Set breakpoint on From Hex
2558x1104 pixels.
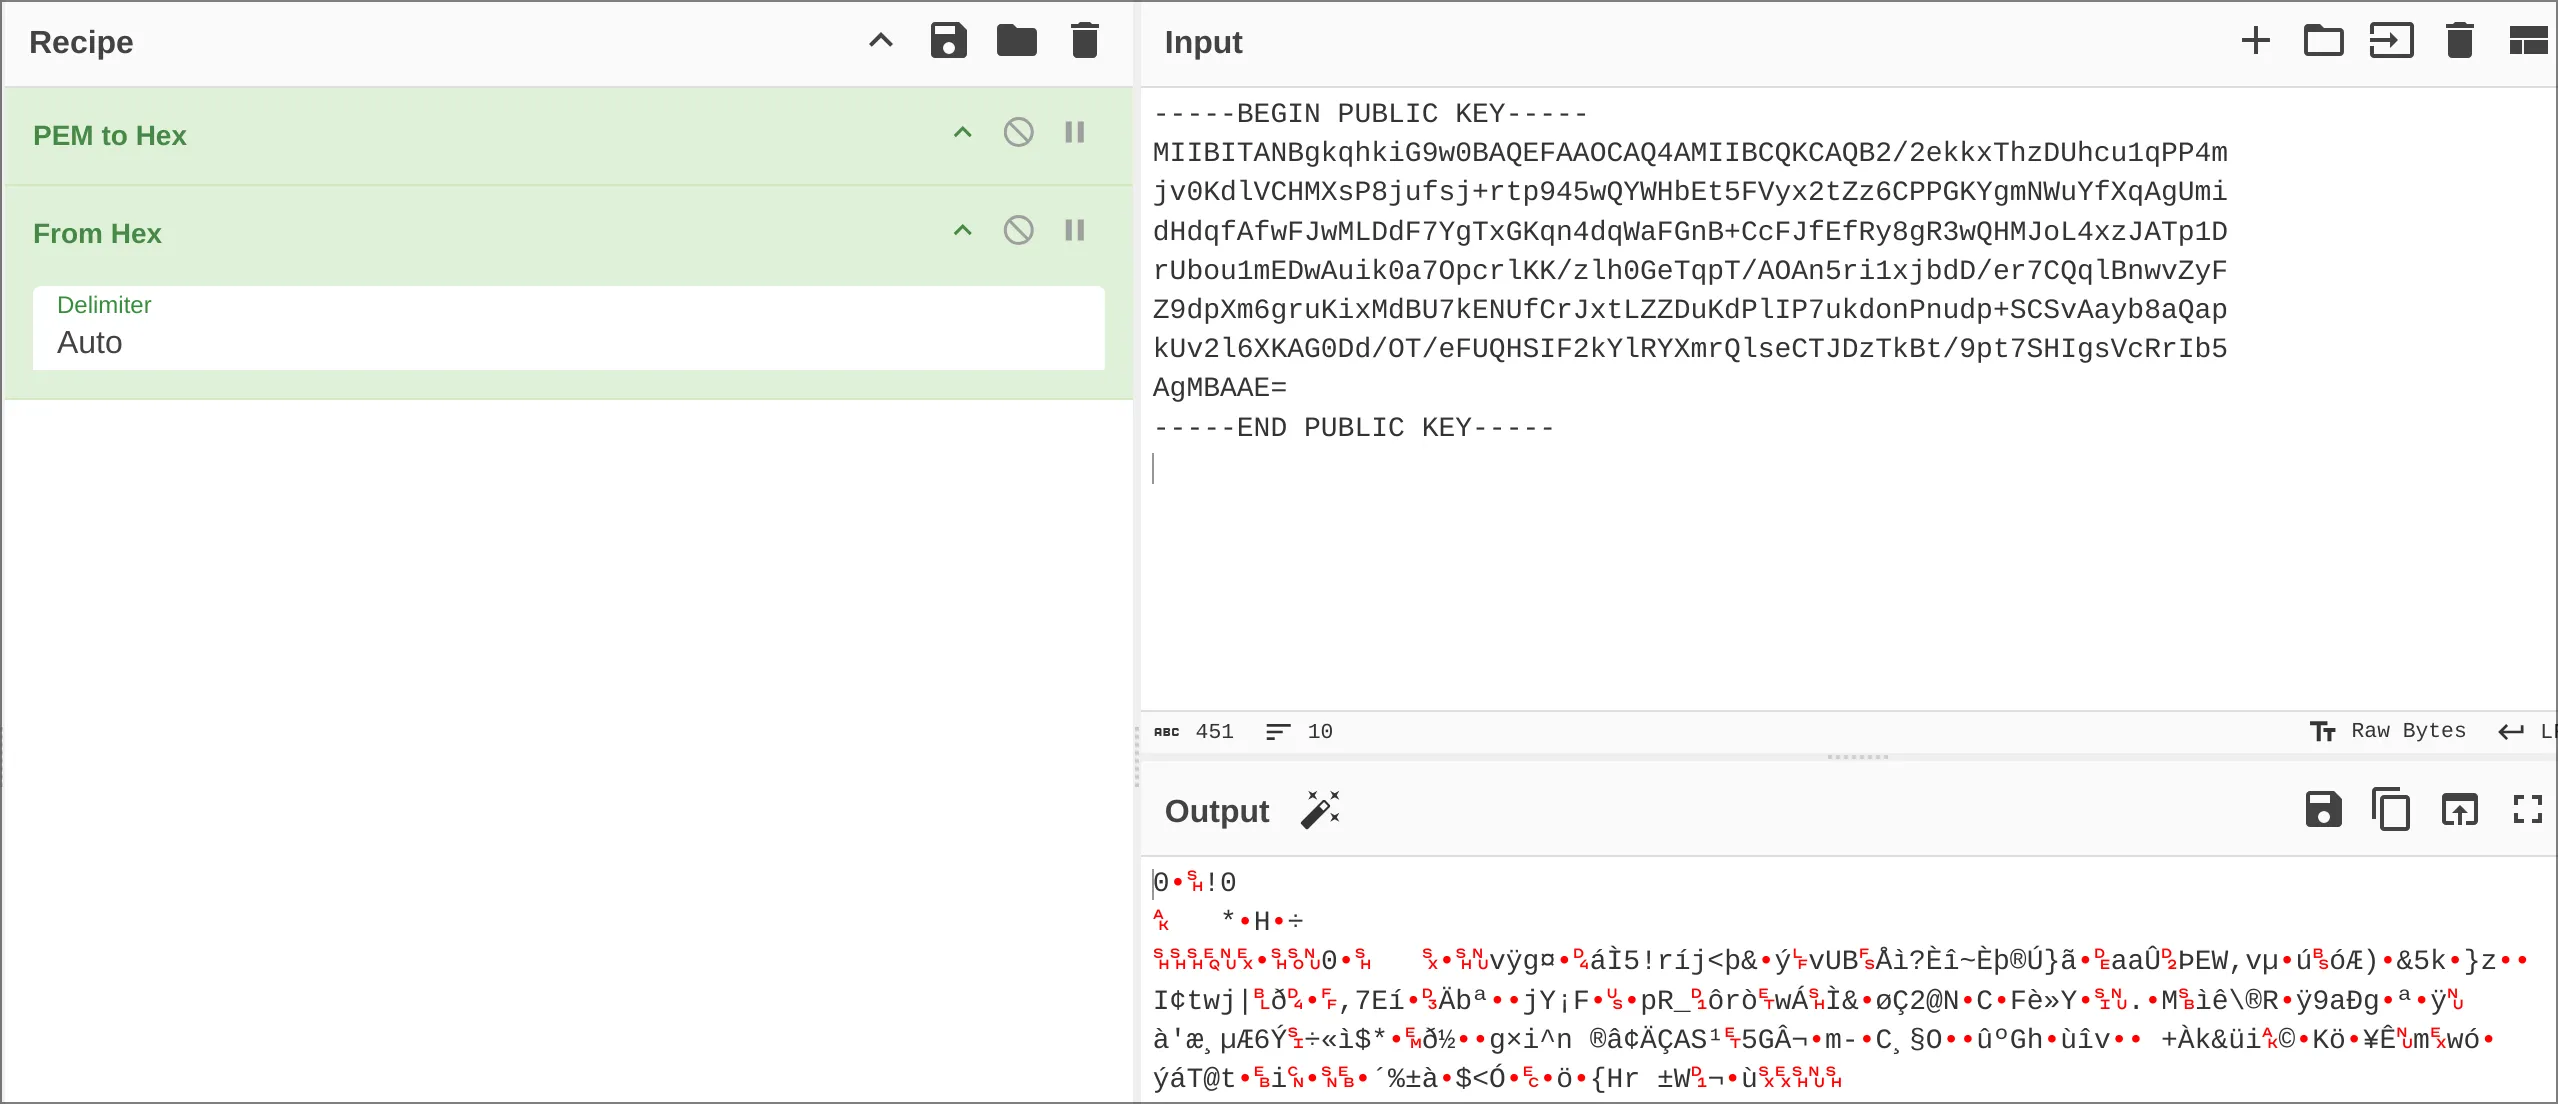tap(1075, 231)
